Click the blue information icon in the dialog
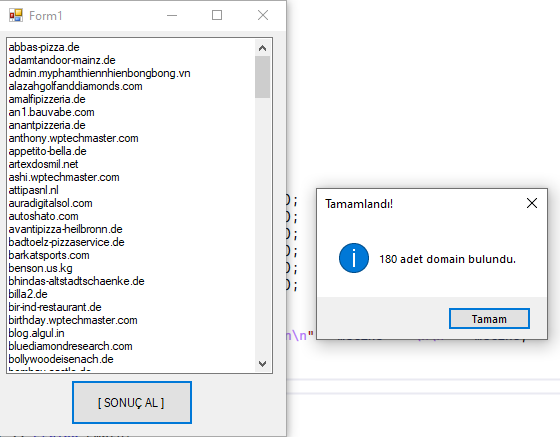 pos(354,258)
